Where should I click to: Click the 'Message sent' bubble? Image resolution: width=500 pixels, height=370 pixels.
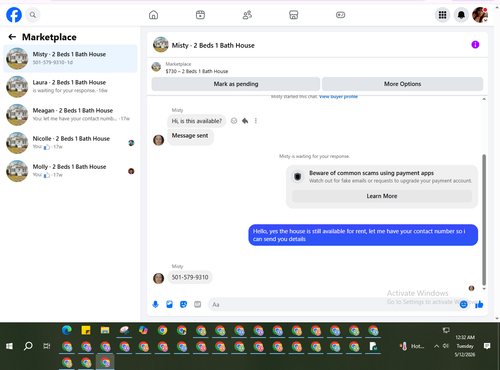[190, 136]
